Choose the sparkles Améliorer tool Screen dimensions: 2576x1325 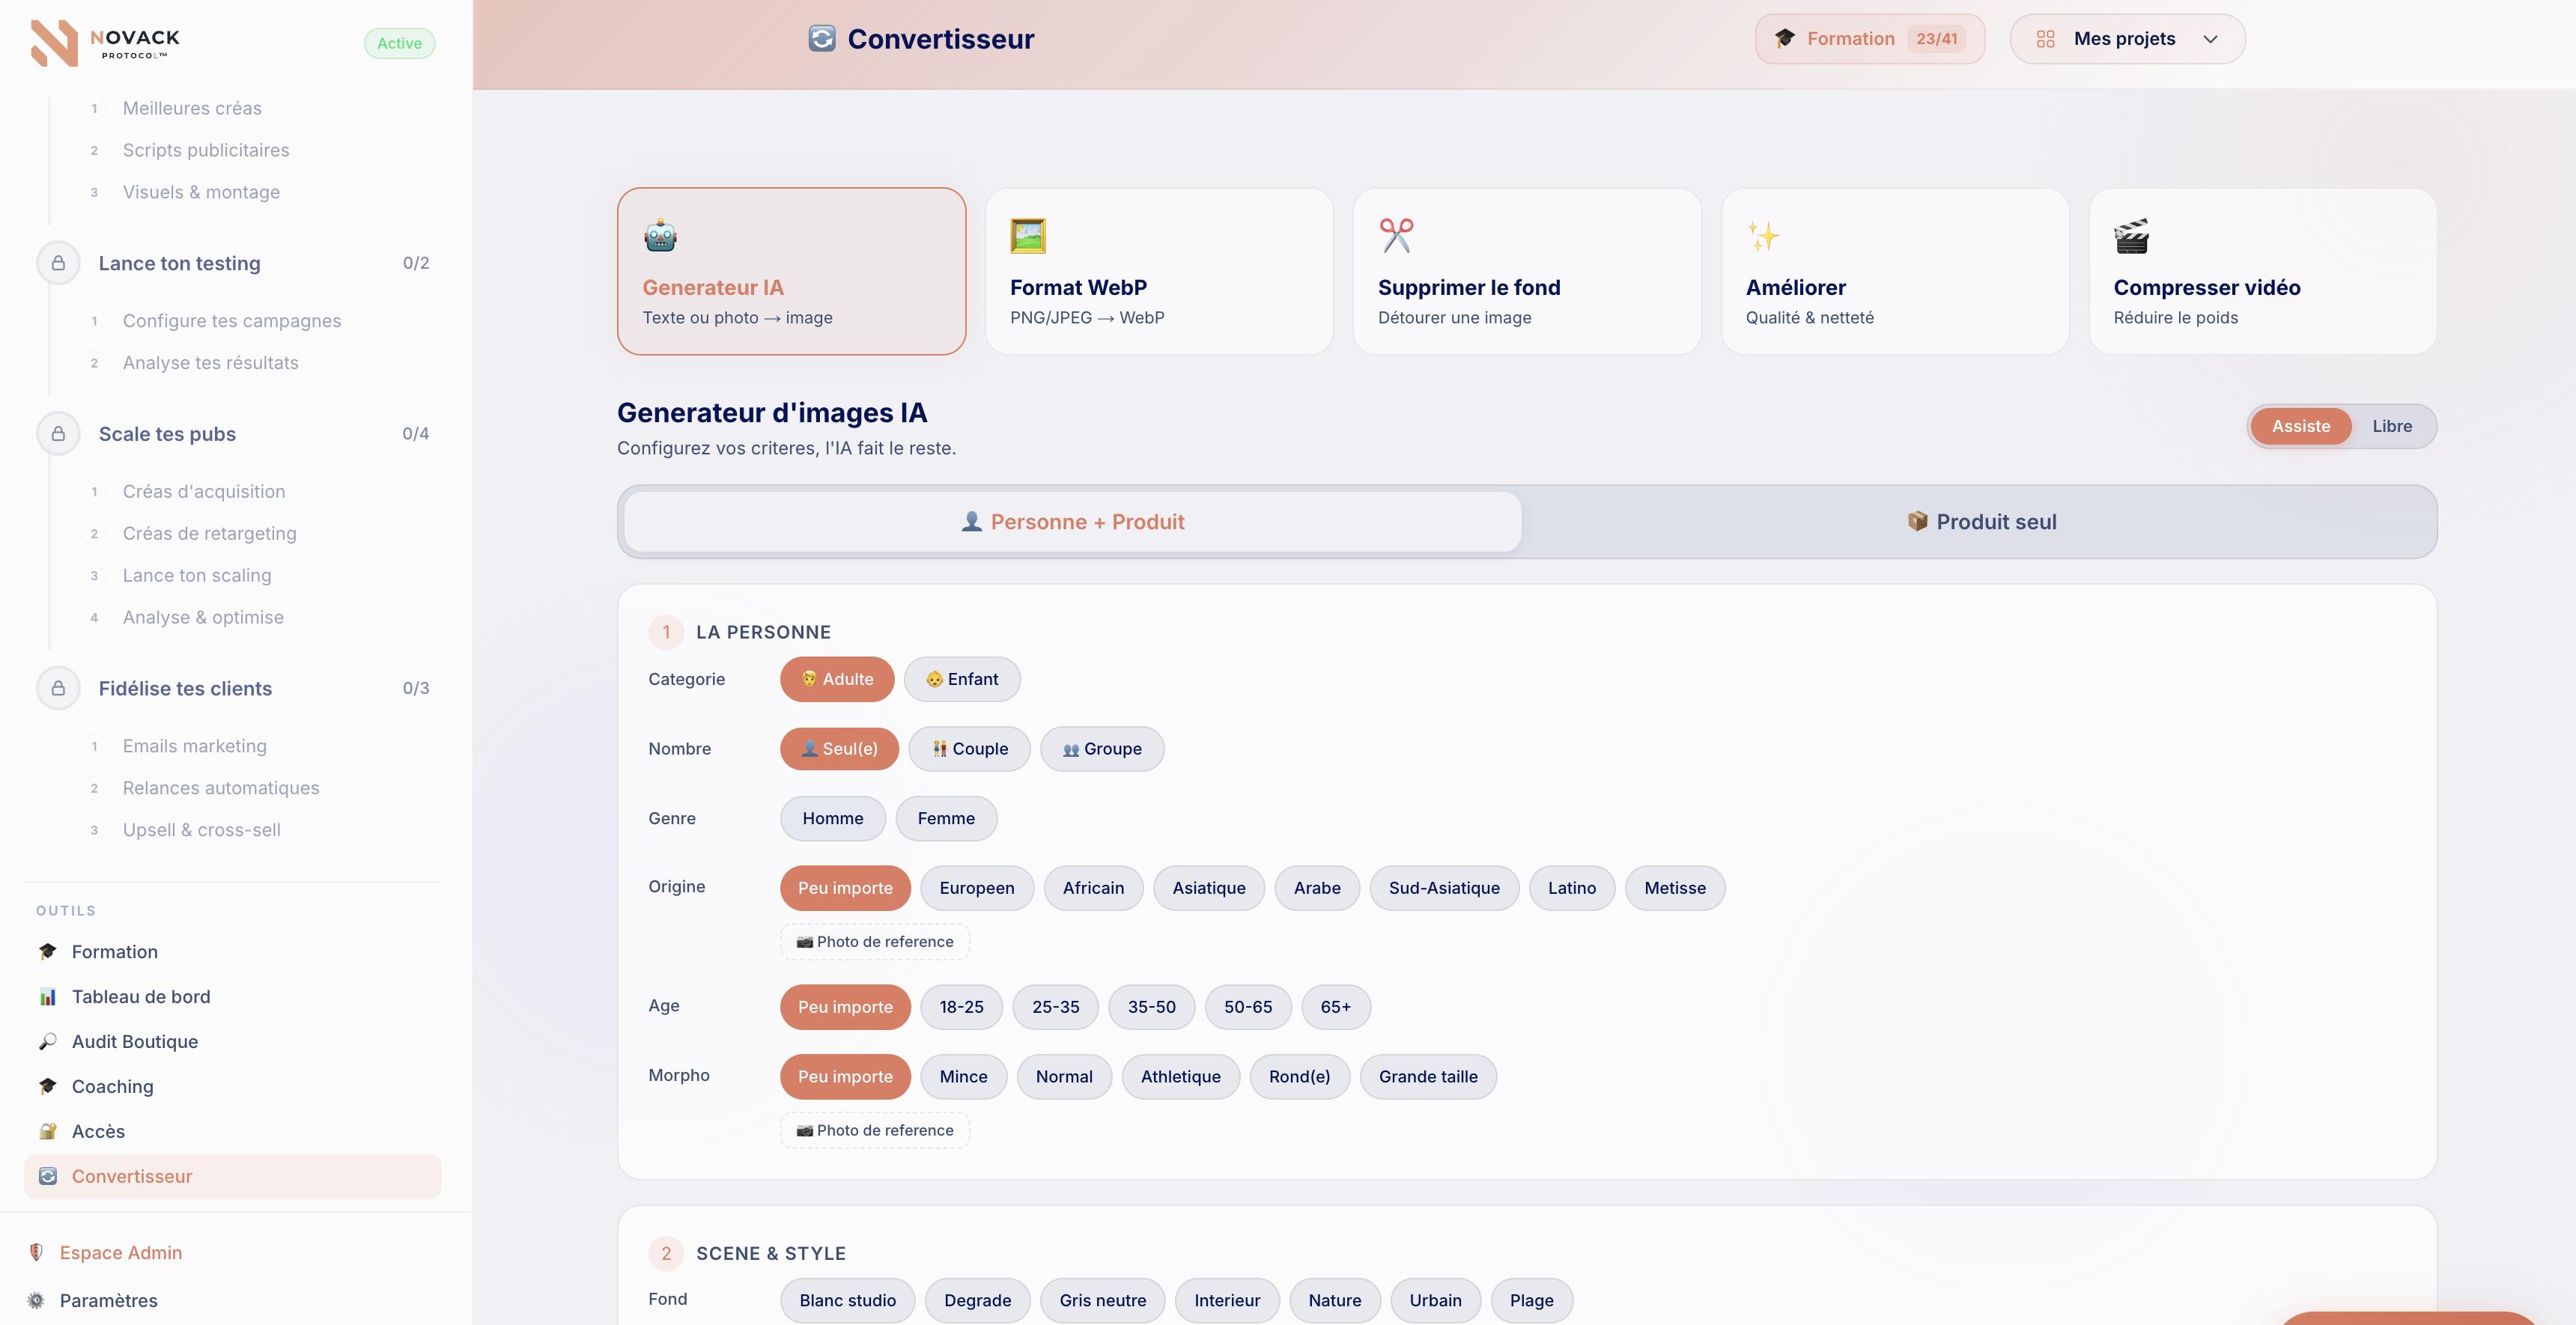[1764, 236]
